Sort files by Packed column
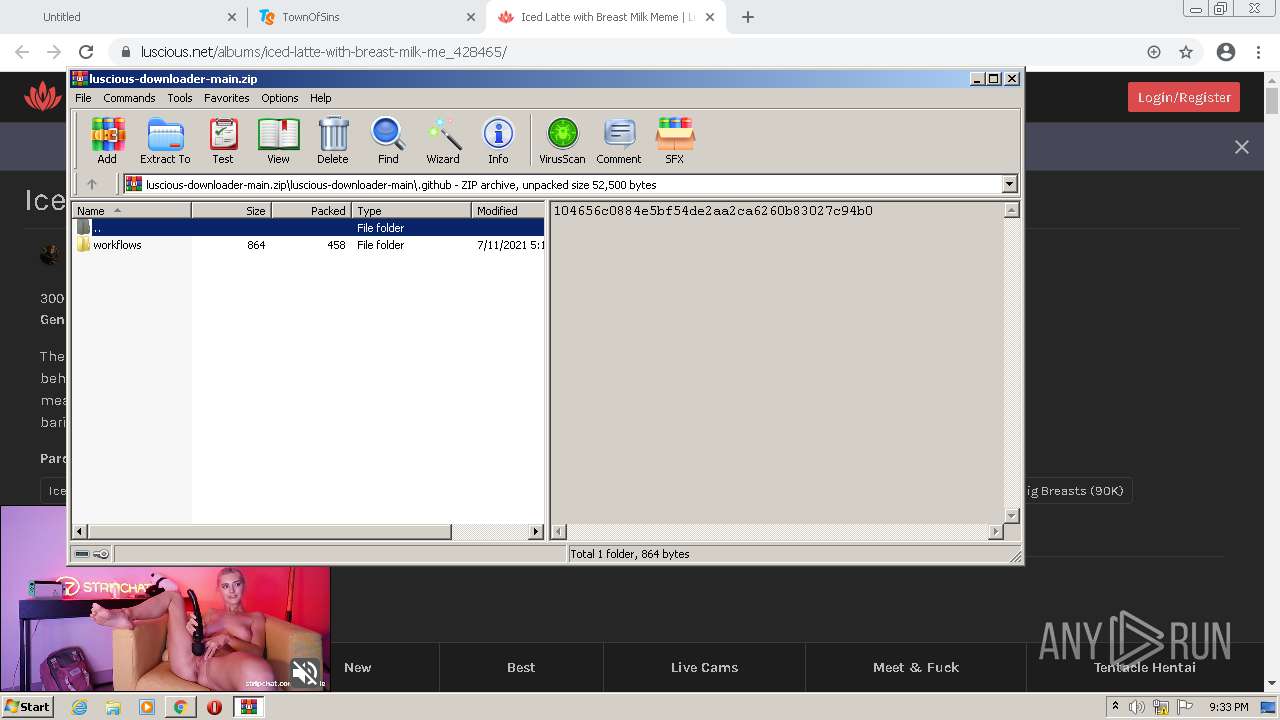The height and width of the screenshot is (720, 1280). (x=312, y=210)
